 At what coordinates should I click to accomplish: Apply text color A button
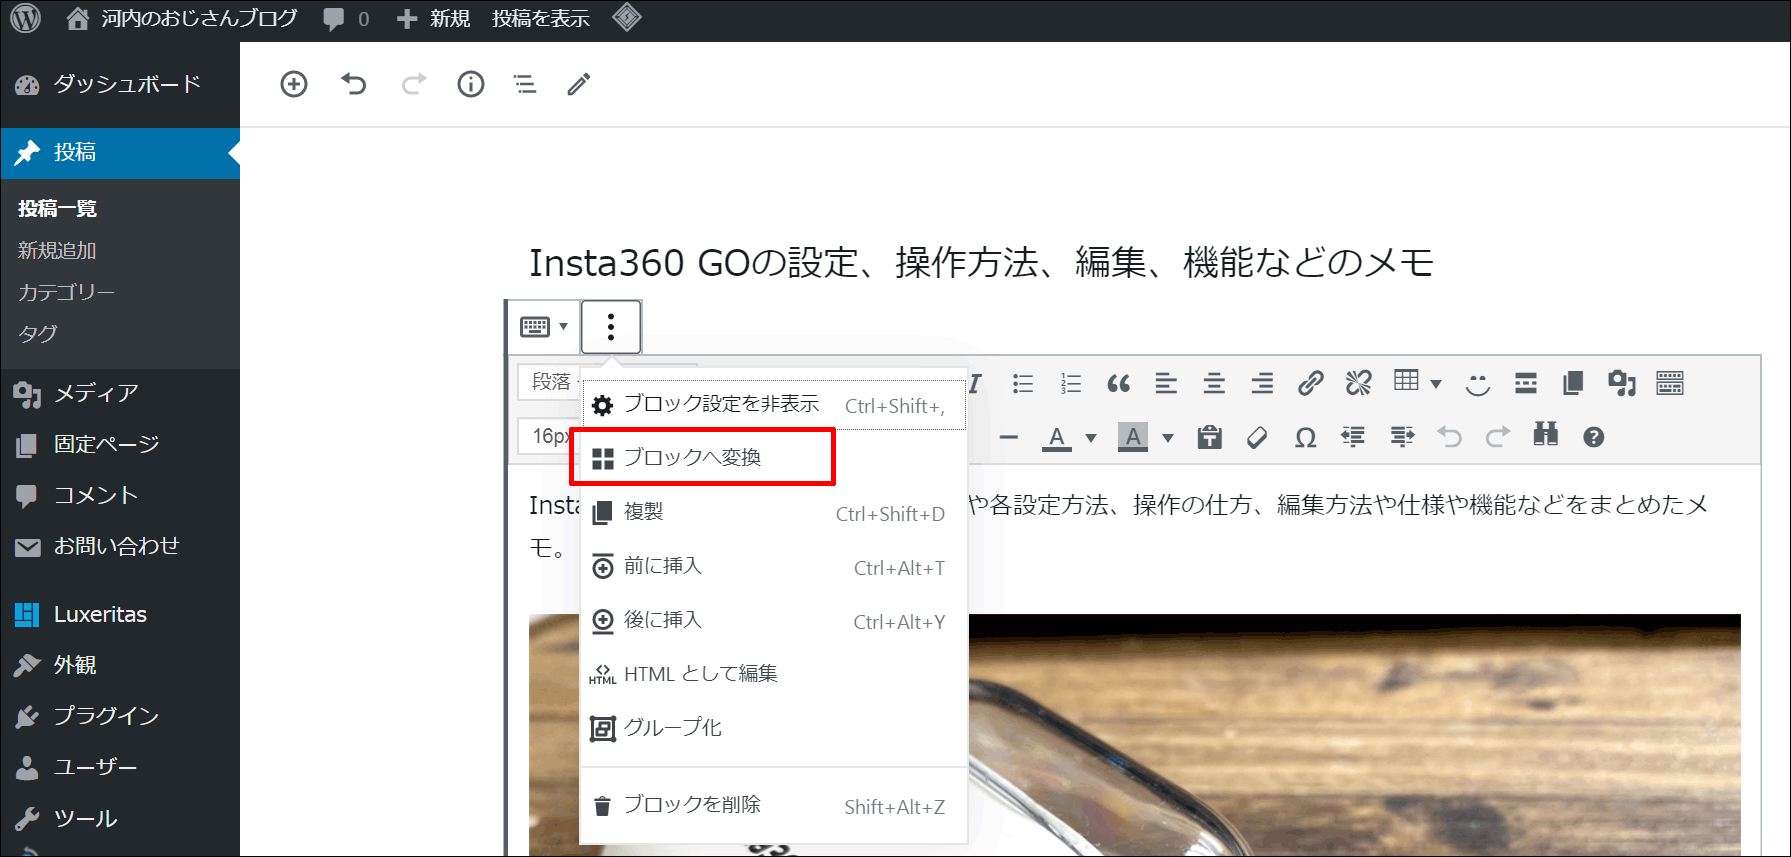coord(1057,437)
